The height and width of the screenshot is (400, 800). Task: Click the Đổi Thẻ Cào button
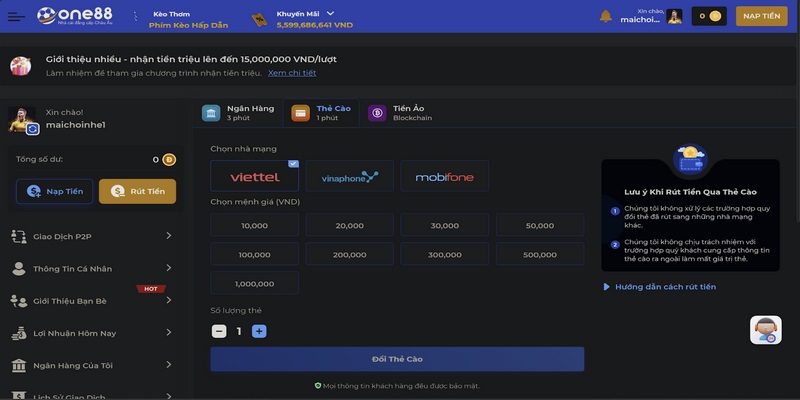(397, 359)
